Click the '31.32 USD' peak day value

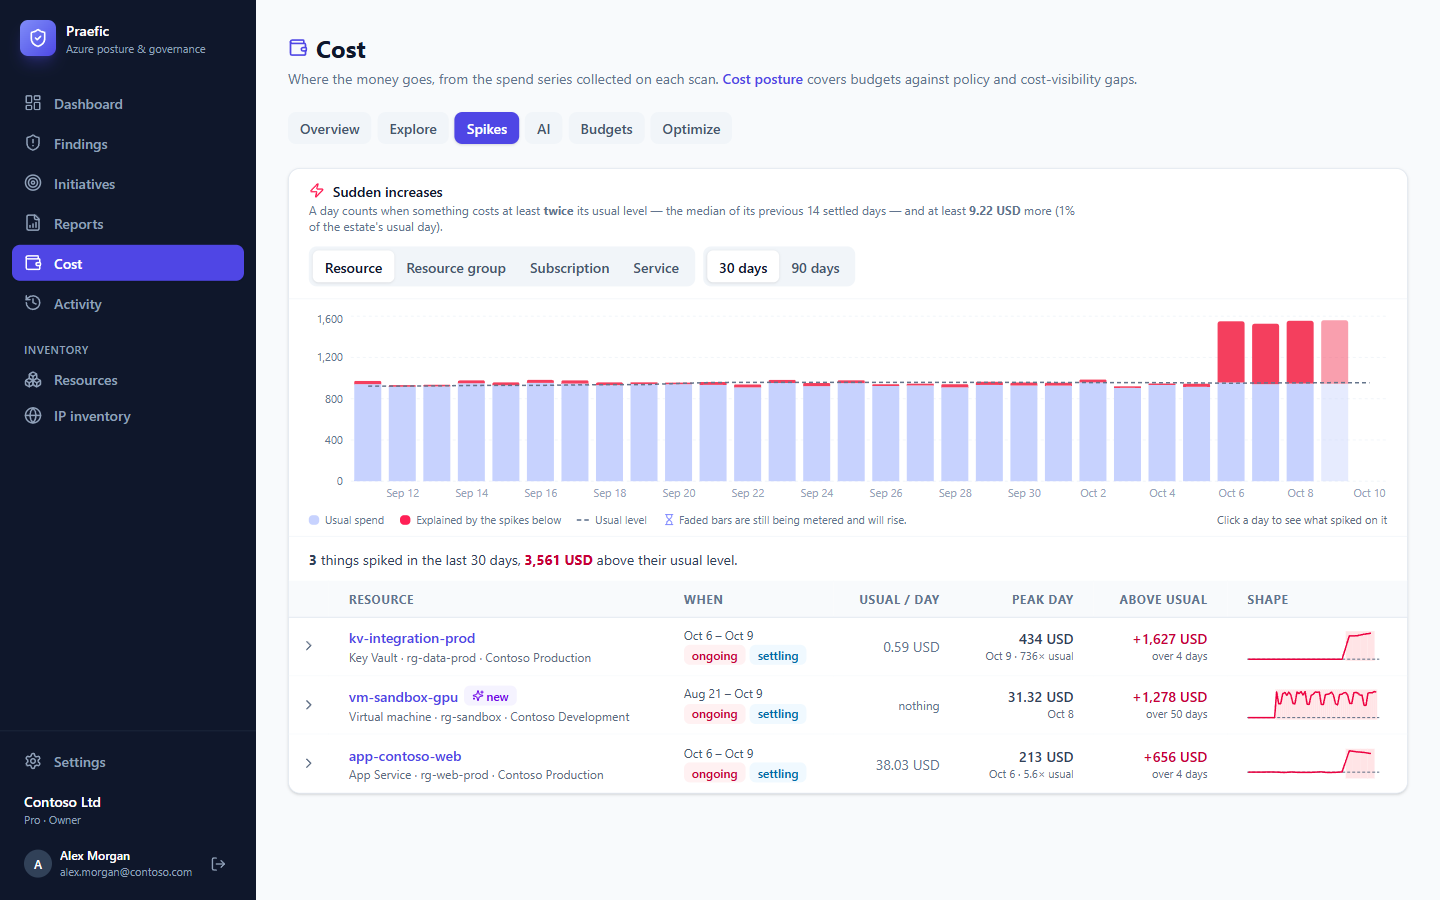coord(1040,697)
